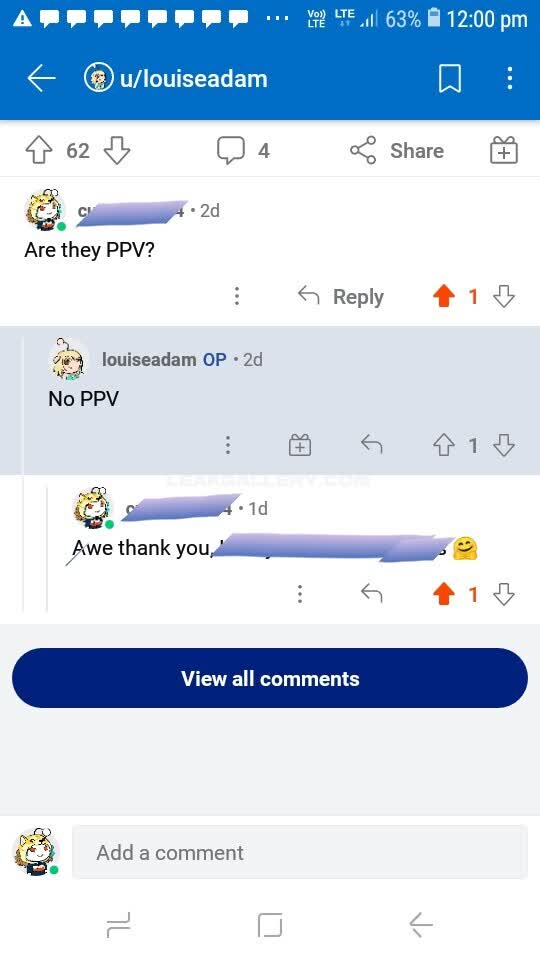This screenshot has width=540, height=960.
Task: Award the 'No PPV' comment
Action: point(300,445)
